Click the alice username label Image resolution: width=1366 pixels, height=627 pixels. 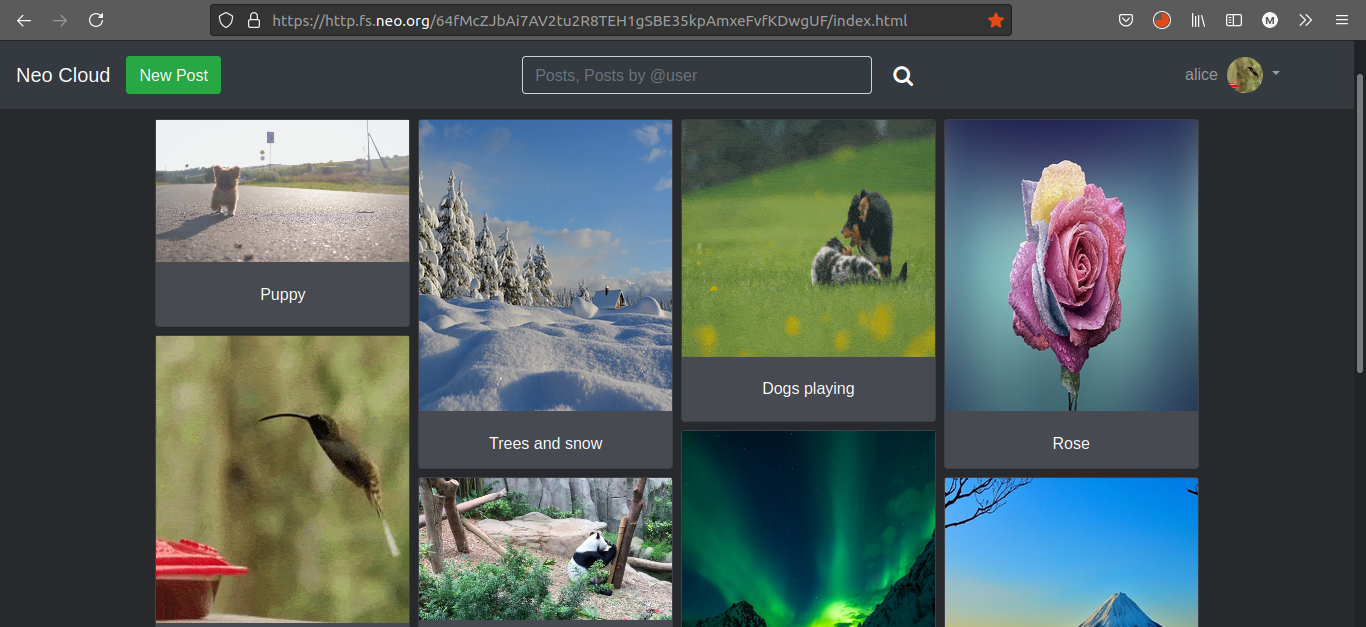tap(1201, 75)
